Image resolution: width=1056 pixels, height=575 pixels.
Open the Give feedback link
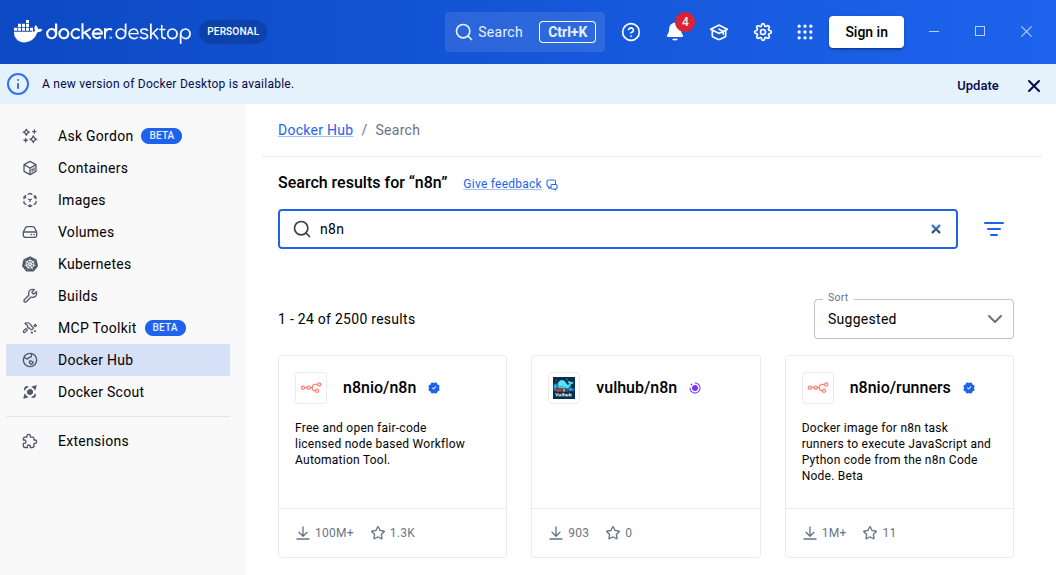pos(510,184)
